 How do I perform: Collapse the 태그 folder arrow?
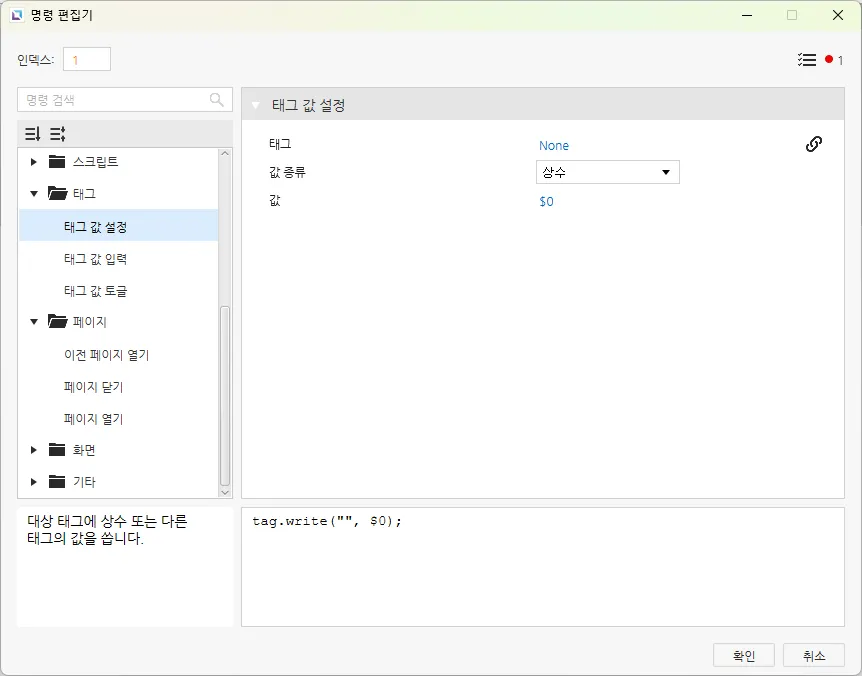pos(34,194)
